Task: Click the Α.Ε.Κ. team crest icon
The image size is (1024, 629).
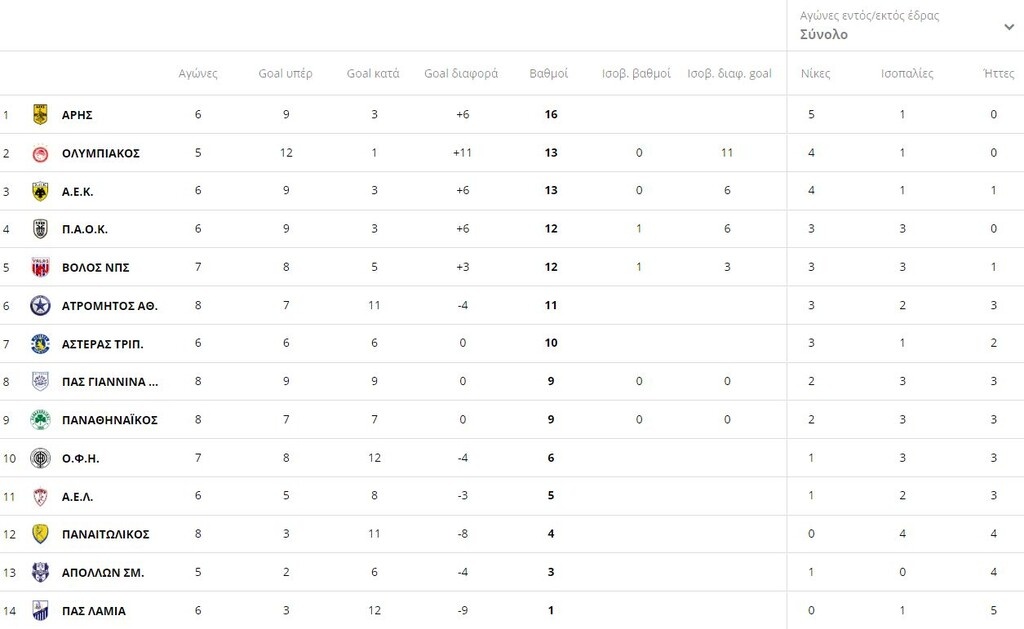Action: (x=40, y=191)
